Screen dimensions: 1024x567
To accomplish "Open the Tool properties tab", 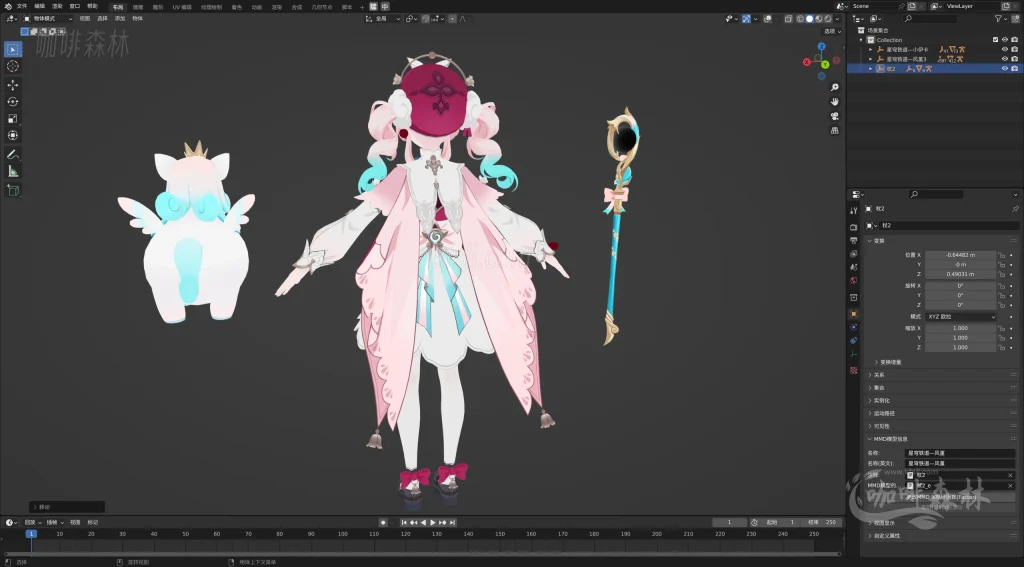I will click(x=854, y=210).
